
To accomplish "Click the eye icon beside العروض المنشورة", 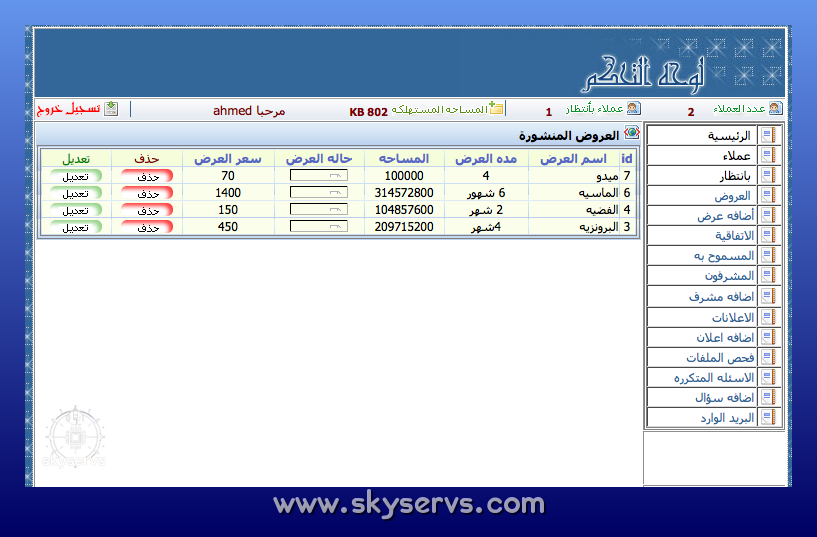I will (631, 134).
